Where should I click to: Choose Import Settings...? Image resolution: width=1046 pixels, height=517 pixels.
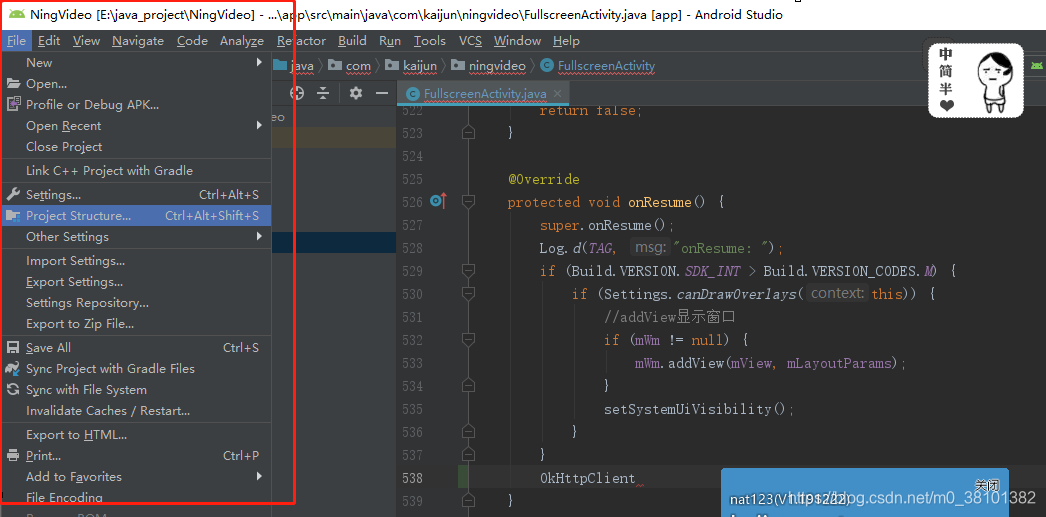tap(136, 261)
